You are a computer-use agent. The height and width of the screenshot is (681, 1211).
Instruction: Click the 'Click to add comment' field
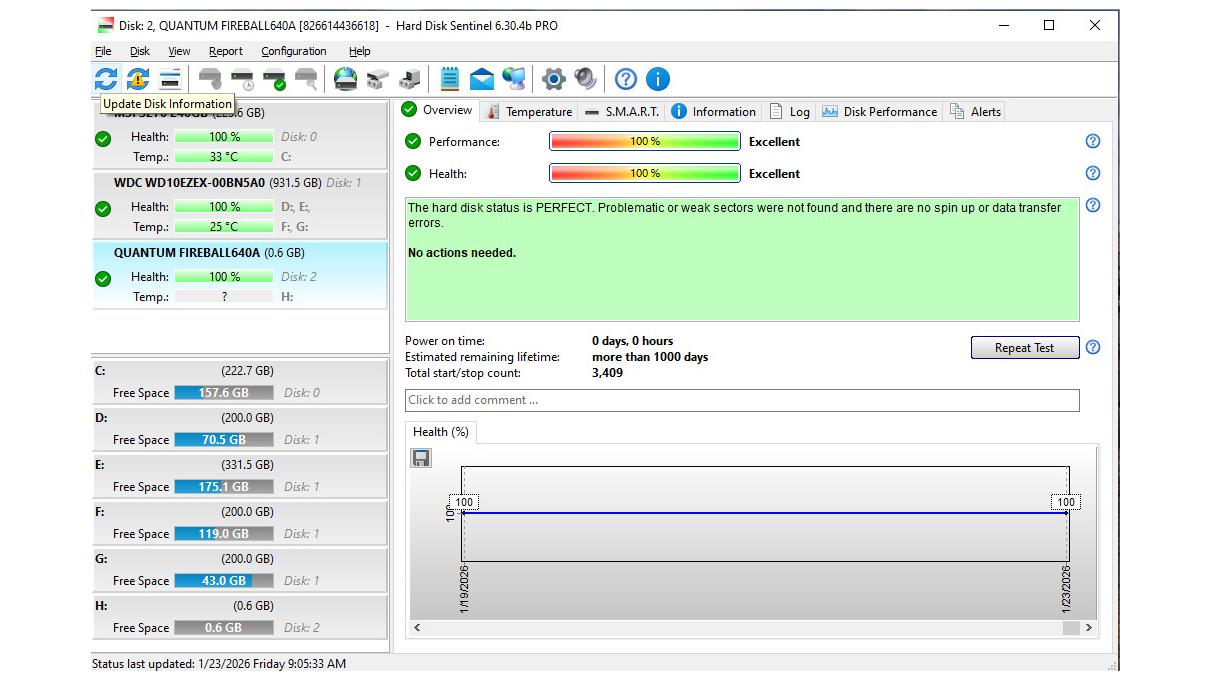741,400
